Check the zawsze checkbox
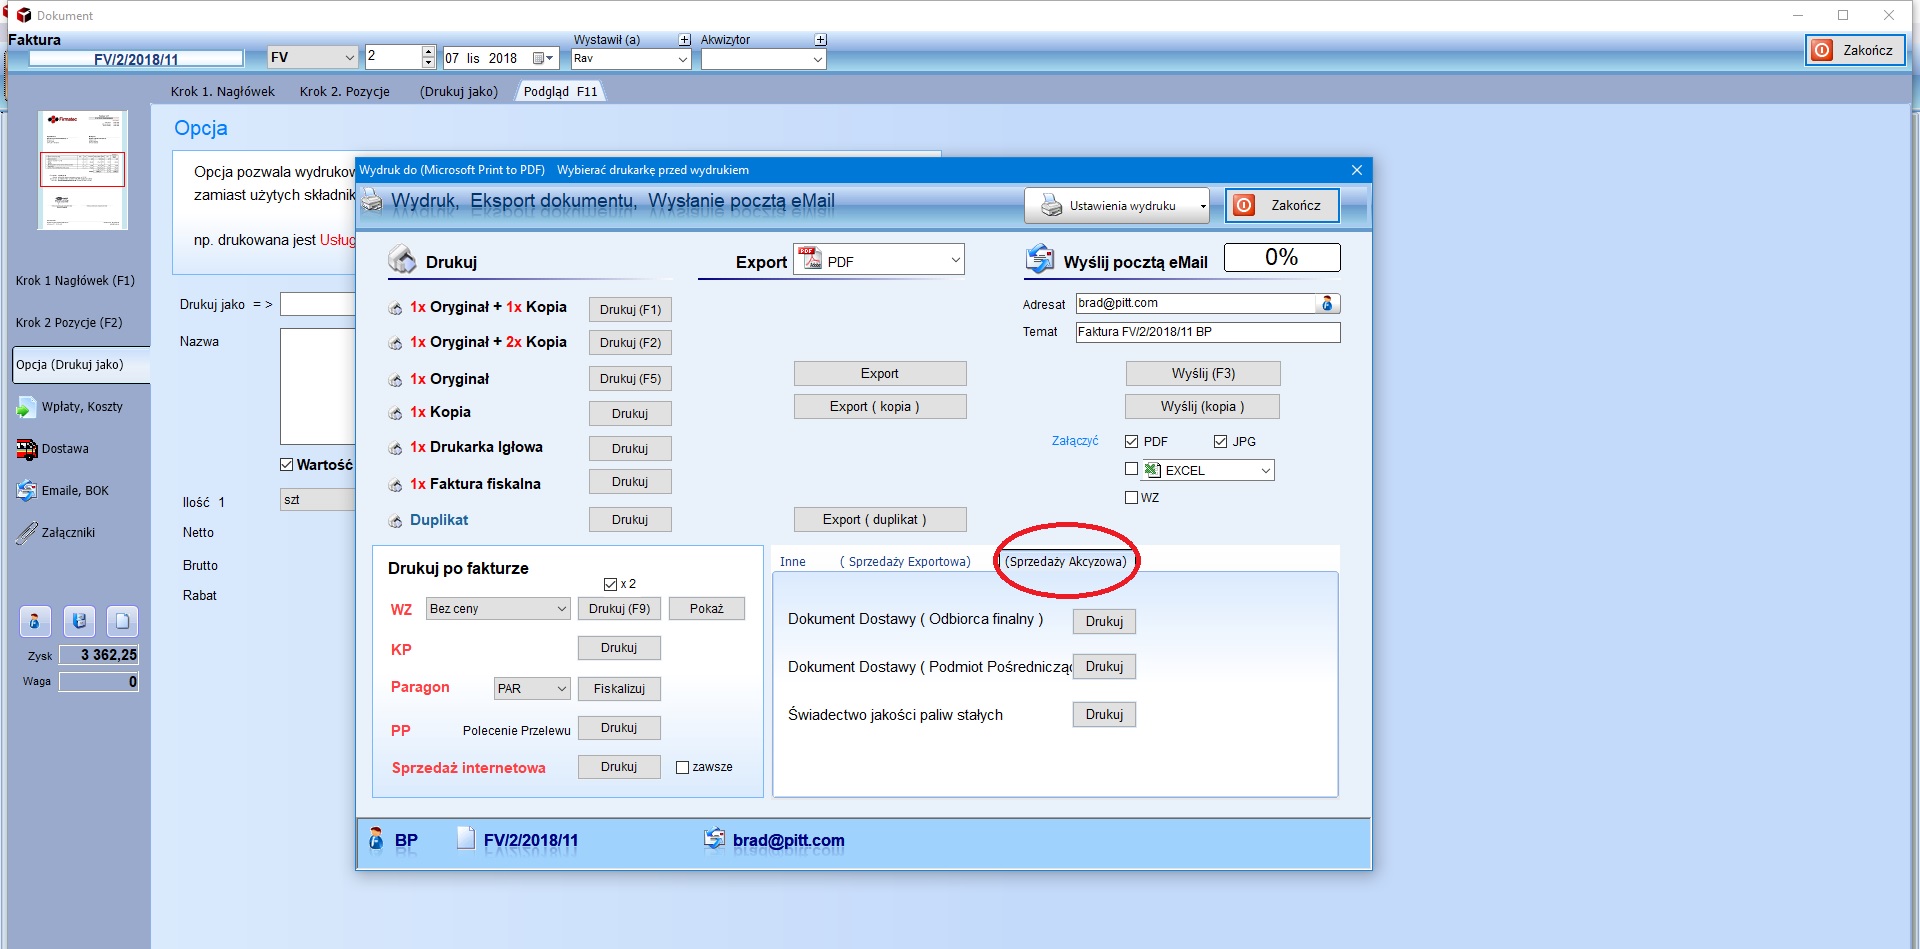 click(682, 768)
